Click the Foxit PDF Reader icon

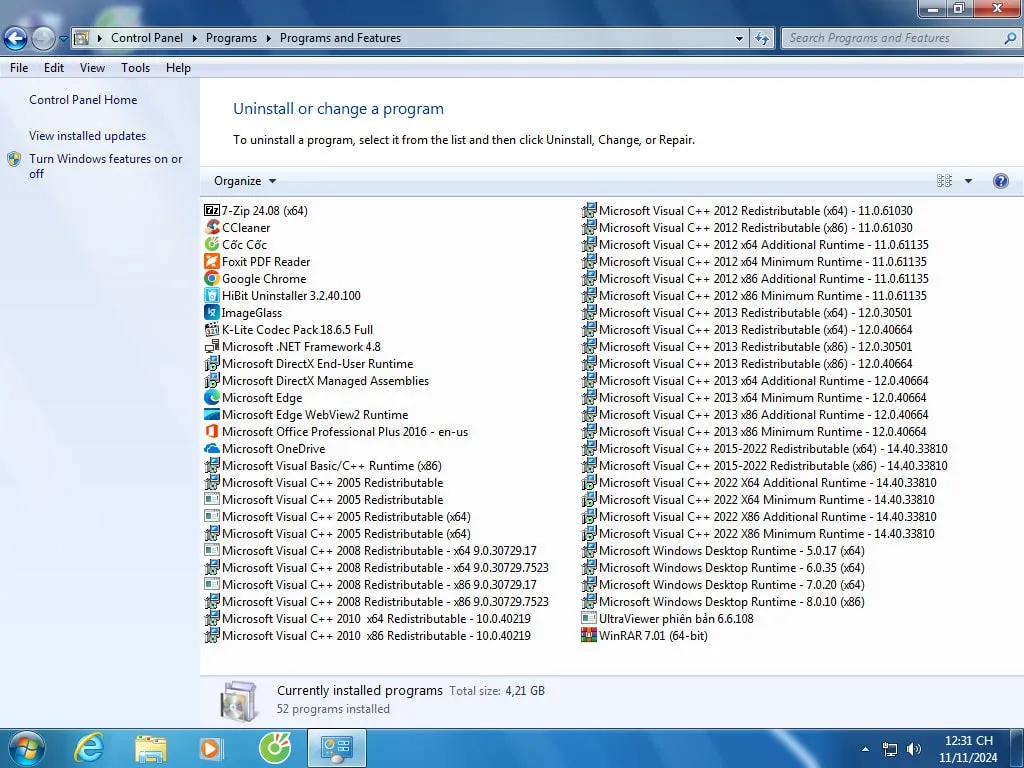212,262
